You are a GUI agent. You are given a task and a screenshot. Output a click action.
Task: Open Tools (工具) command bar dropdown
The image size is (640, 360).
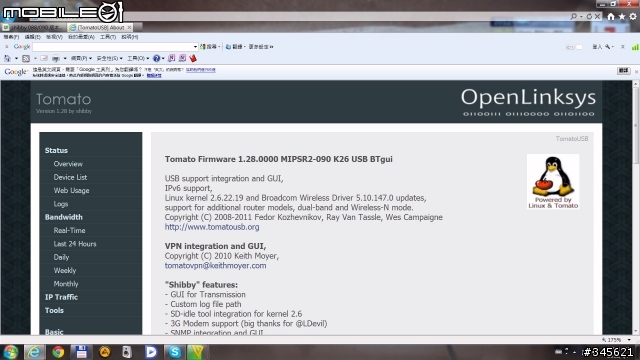pos(138,58)
